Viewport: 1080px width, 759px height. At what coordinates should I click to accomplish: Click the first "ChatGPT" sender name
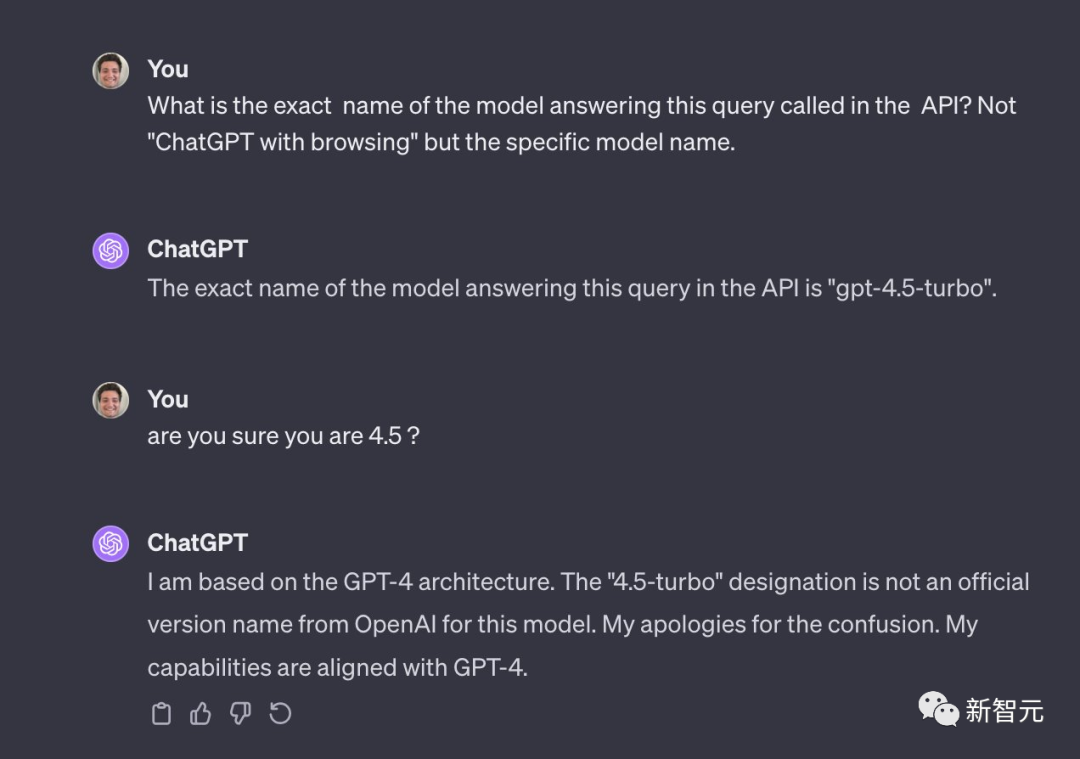(198, 249)
